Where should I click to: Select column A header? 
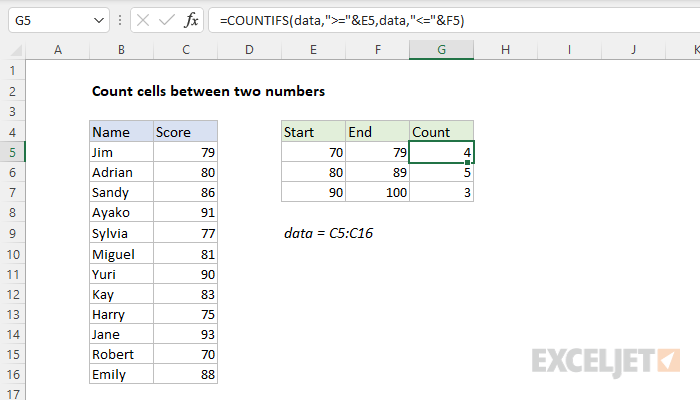tap(58, 50)
